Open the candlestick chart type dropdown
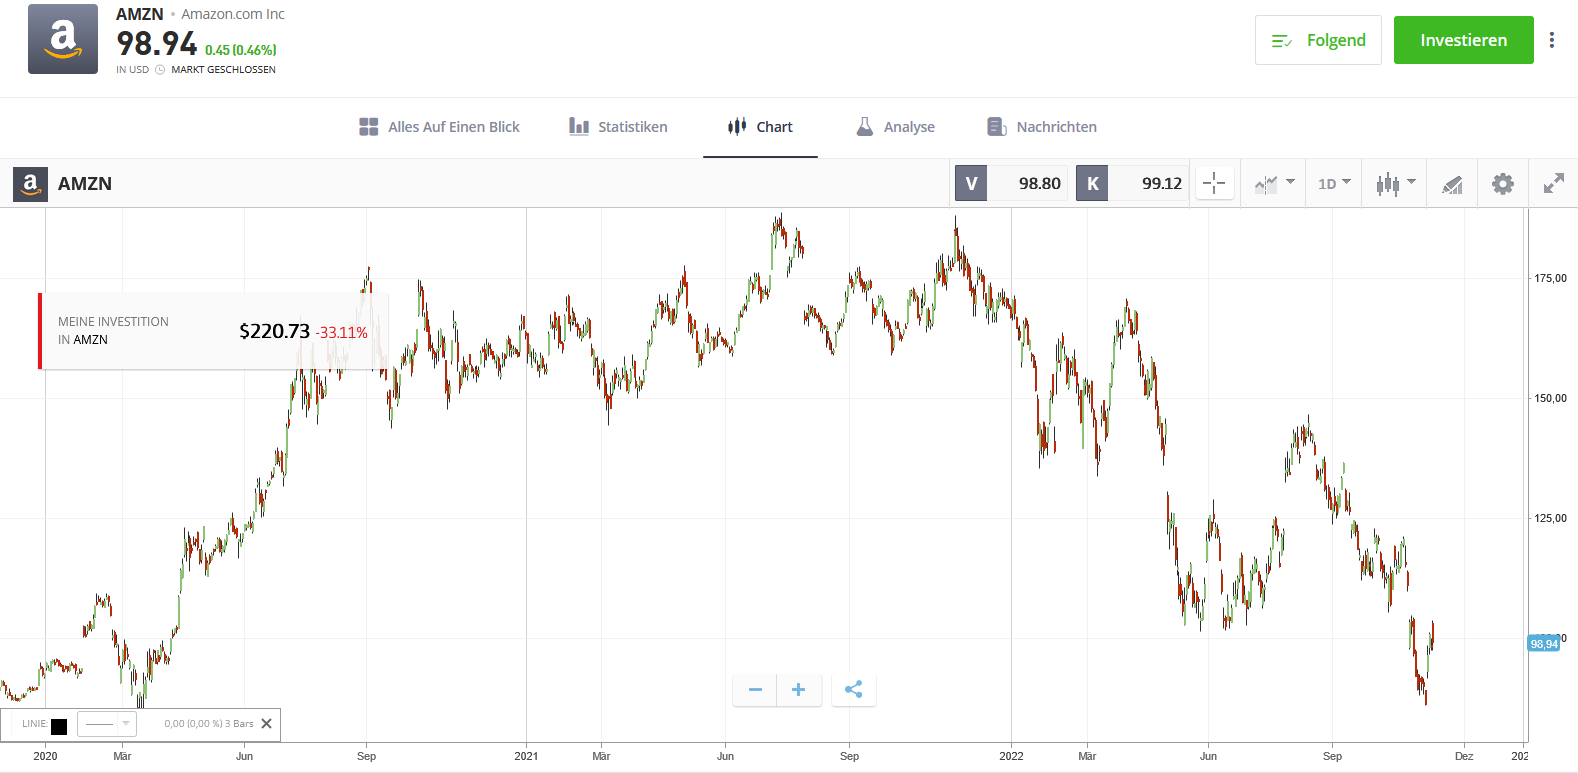1578x773 pixels. pyautogui.click(x=1396, y=183)
